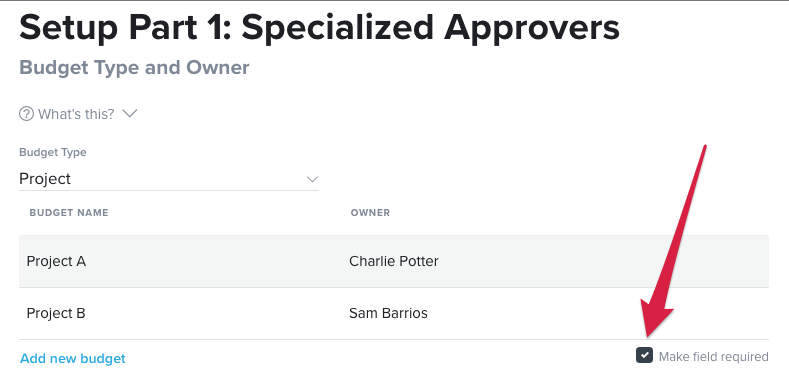Click the Setup Part 1 Specialized Approvers heading

pos(320,28)
